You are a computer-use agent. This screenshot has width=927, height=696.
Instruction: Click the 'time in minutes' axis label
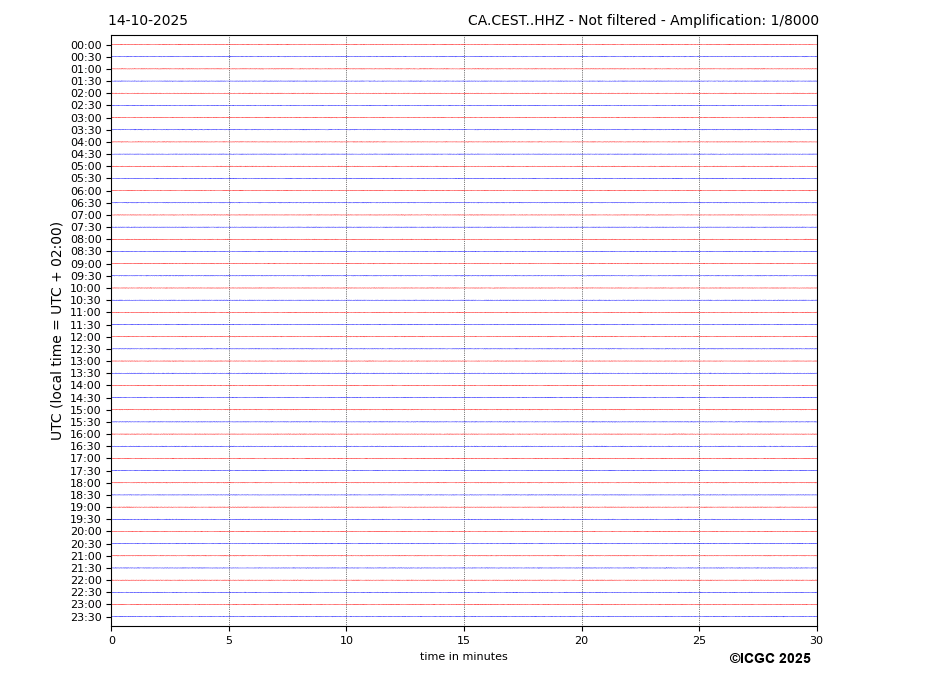tap(463, 657)
